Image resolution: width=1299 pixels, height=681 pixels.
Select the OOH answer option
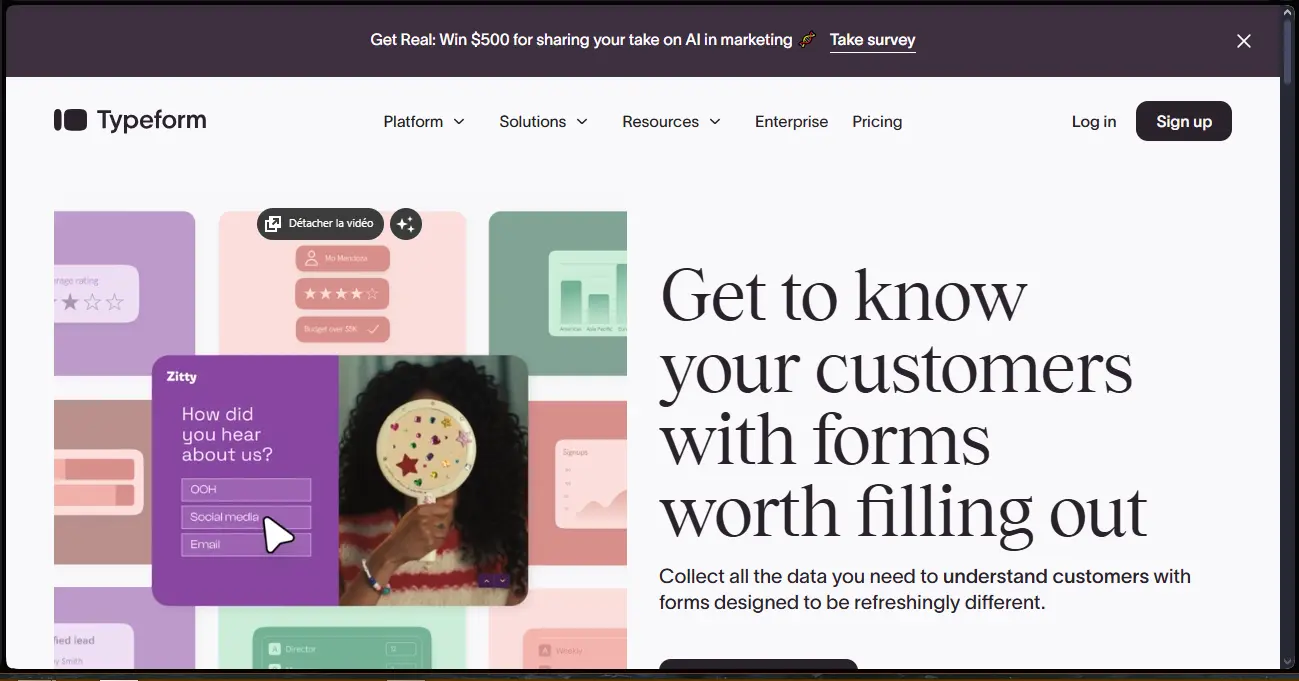246,489
